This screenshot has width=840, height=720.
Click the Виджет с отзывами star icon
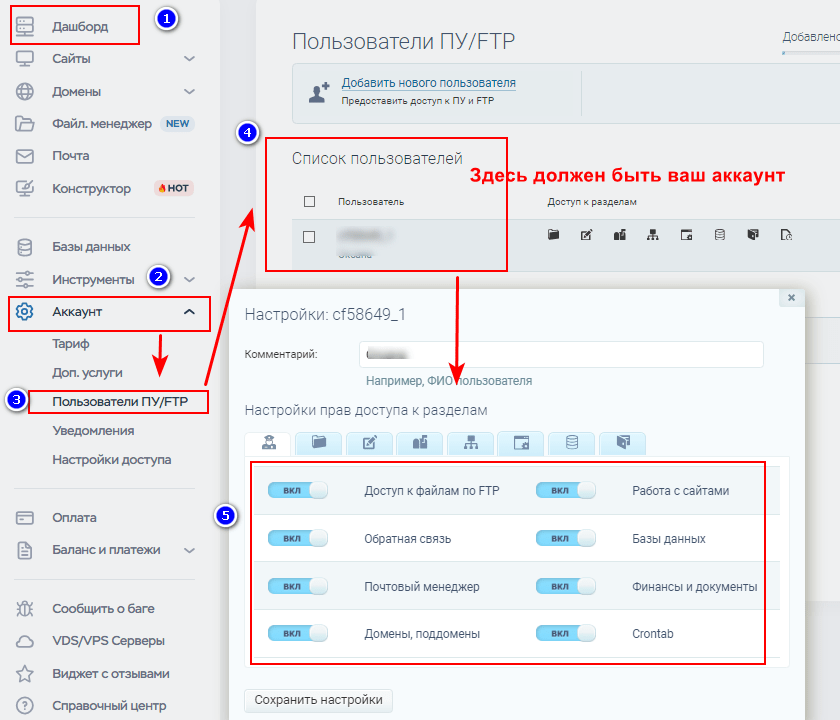(25, 673)
